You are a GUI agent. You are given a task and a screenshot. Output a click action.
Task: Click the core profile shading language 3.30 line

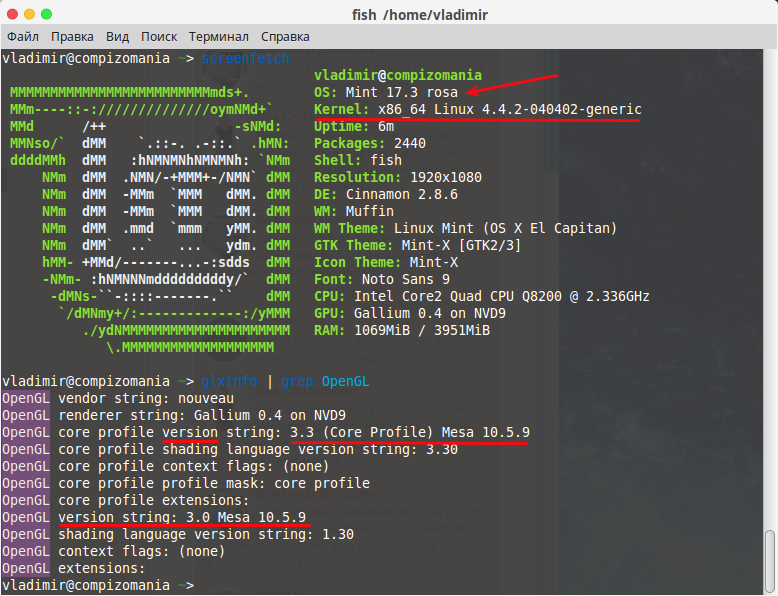(x=230, y=449)
